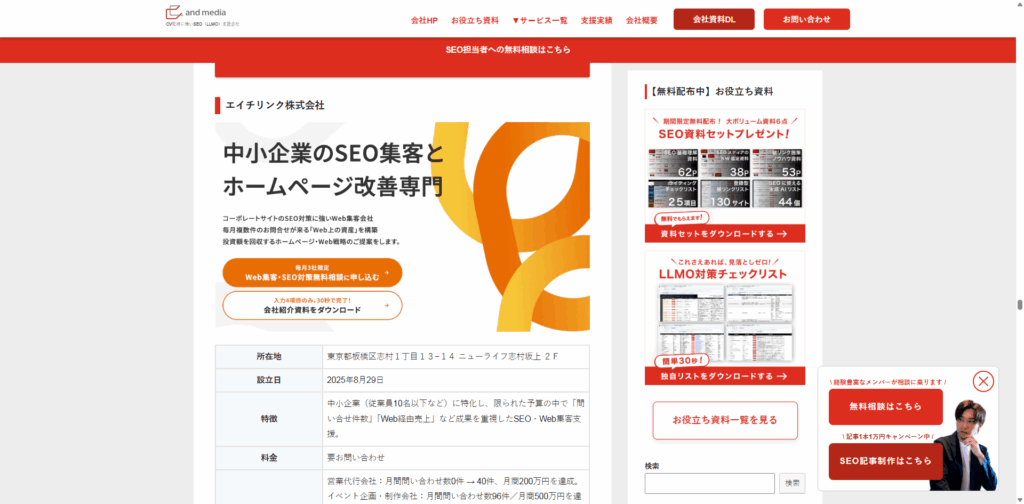Click 無料相談はこちら in the floating popup

885,407
